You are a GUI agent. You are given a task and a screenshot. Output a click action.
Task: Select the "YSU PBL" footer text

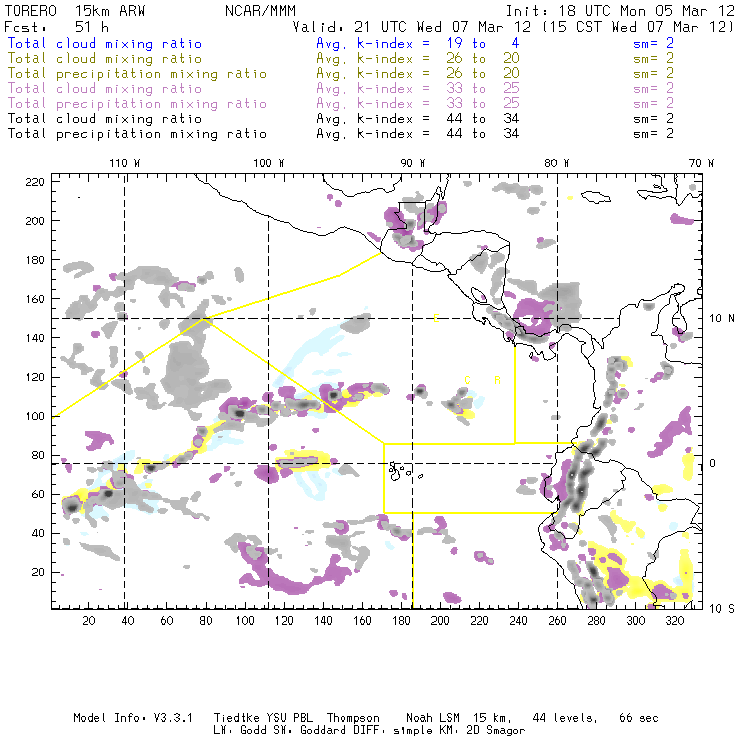(290, 718)
